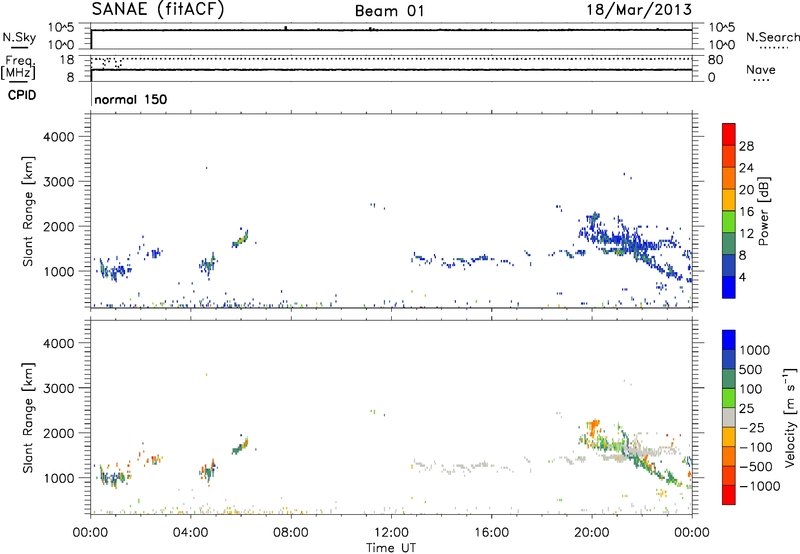The width and height of the screenshot is (800, 554).
Task: Select the 18 tick on the frequency axis
Action: coord(67,60)
